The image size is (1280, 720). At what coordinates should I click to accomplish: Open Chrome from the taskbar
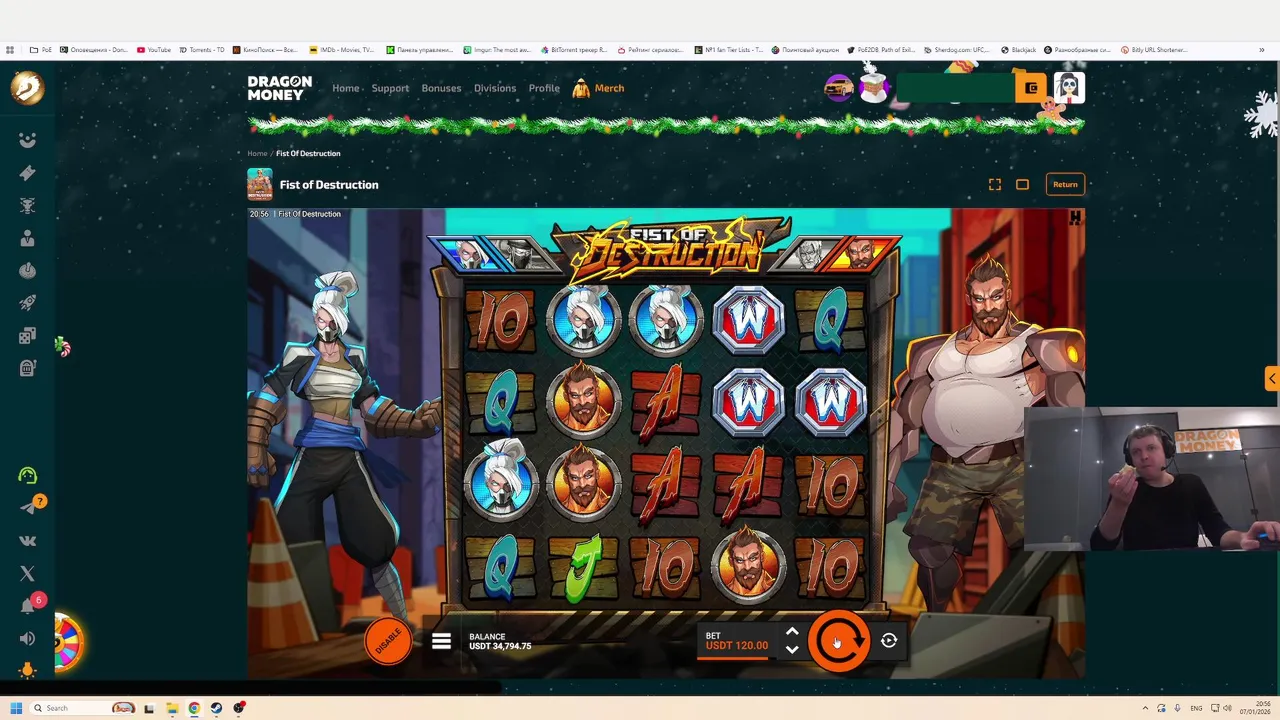(x=194, y=708)
